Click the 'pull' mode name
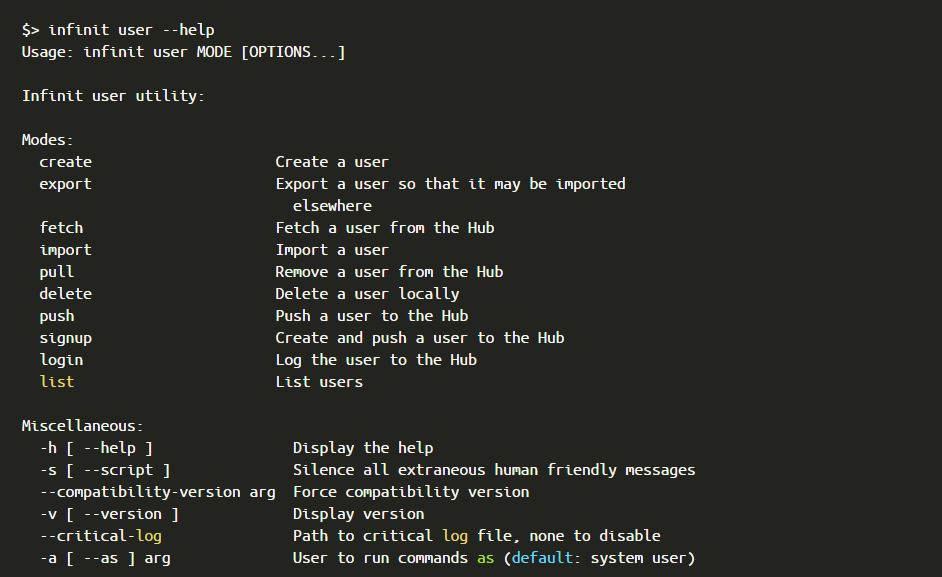942x577 pixels. click(57, 272)
